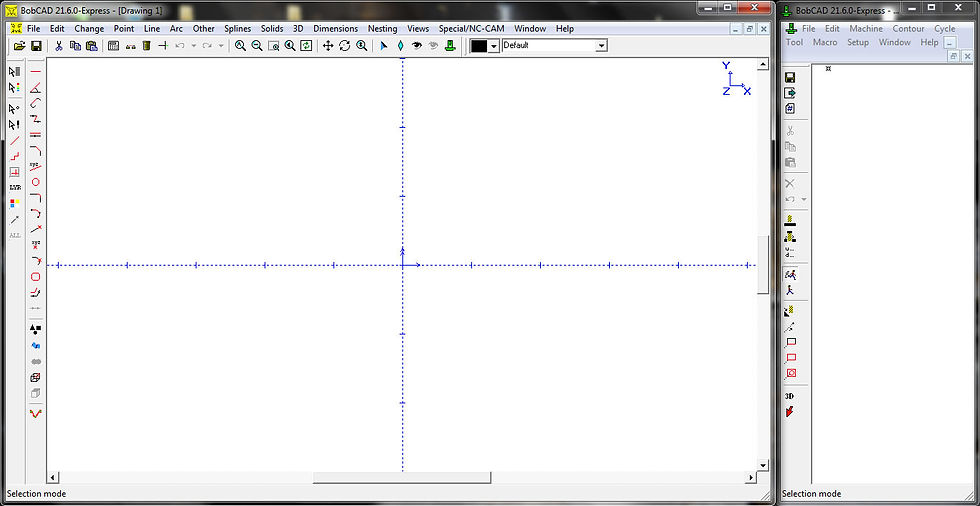The image size is (980, 506).
Task: Click the black current color swatch
Action: coord(479,46)
